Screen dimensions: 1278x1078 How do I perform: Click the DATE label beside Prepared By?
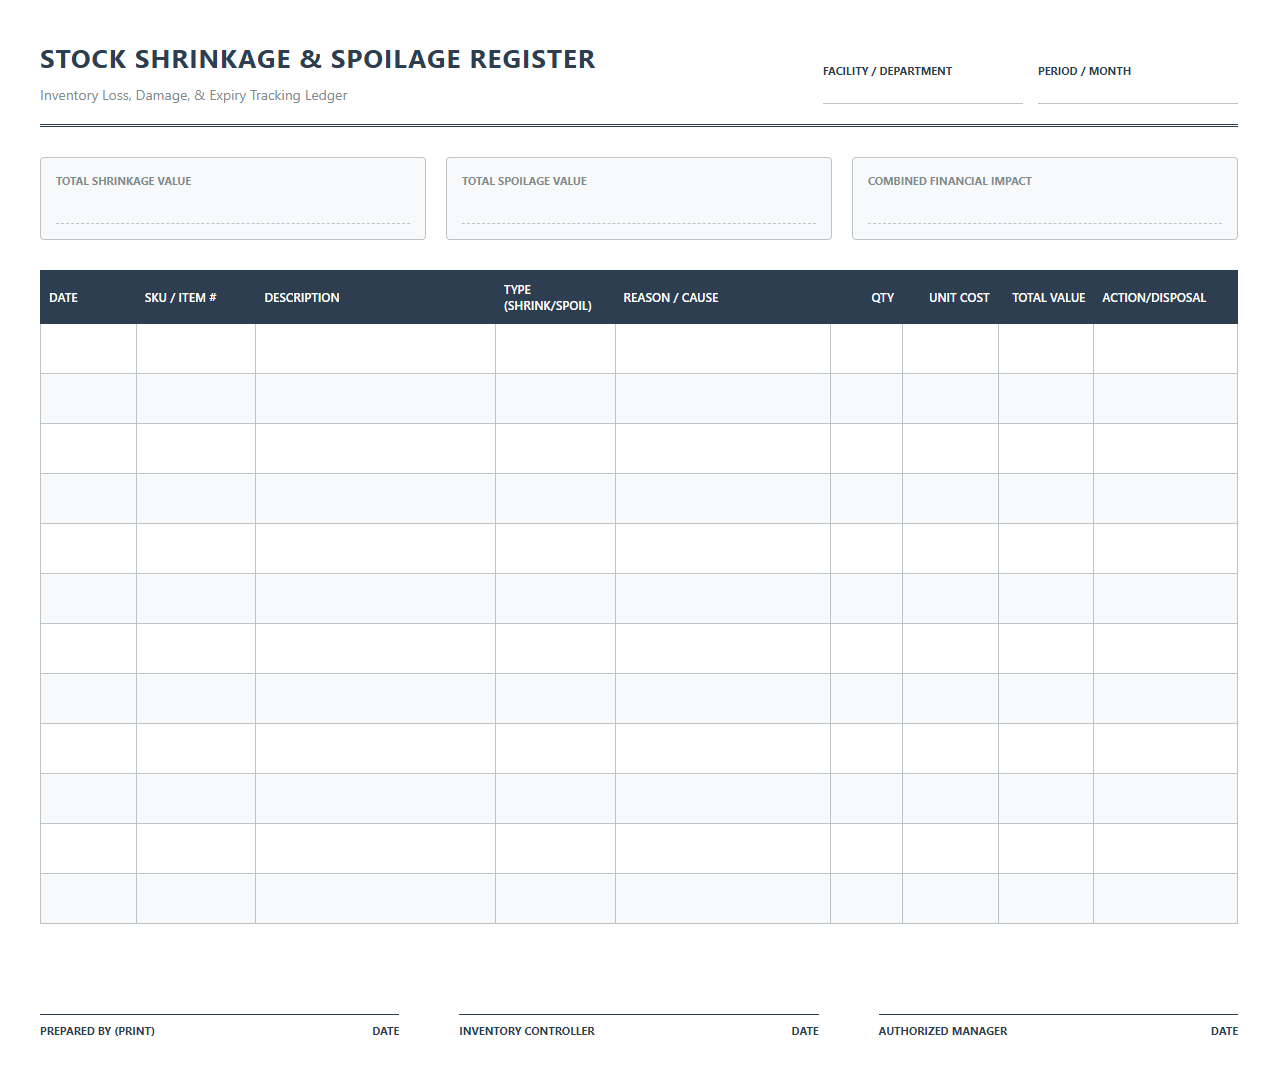coord(386,1031)
